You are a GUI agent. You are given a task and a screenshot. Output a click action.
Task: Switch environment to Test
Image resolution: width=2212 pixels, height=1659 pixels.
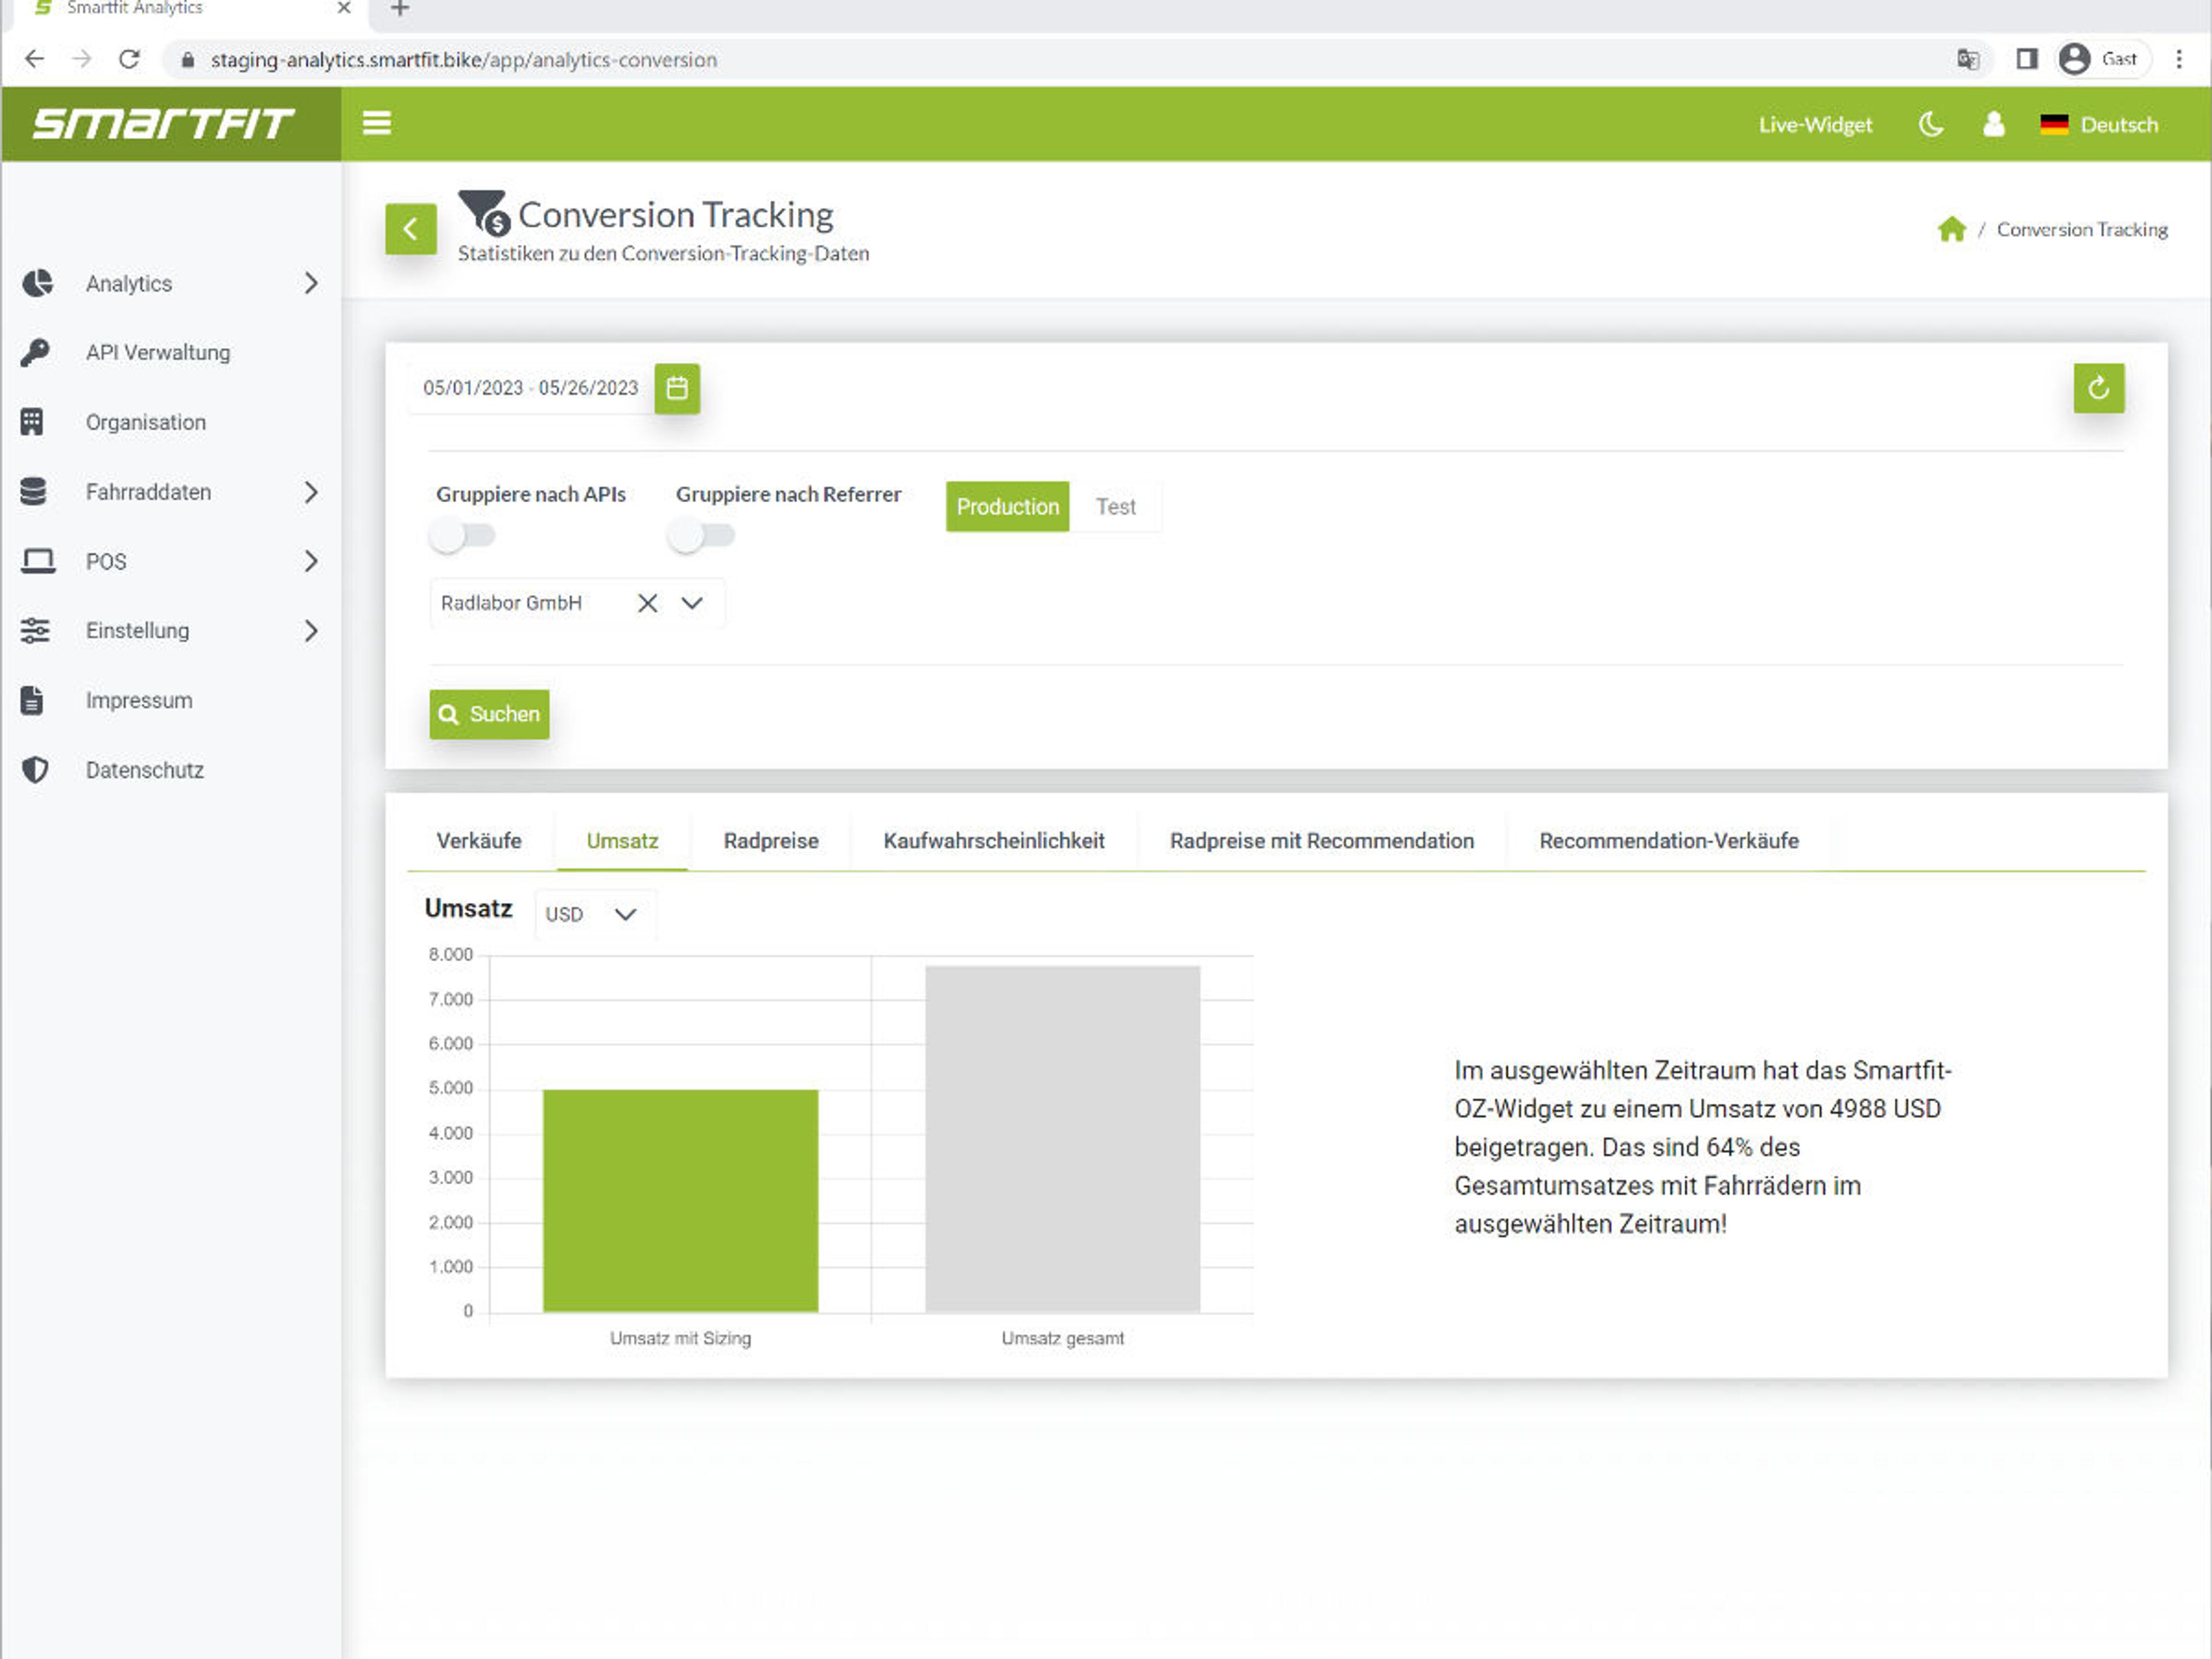[1115, 507]
